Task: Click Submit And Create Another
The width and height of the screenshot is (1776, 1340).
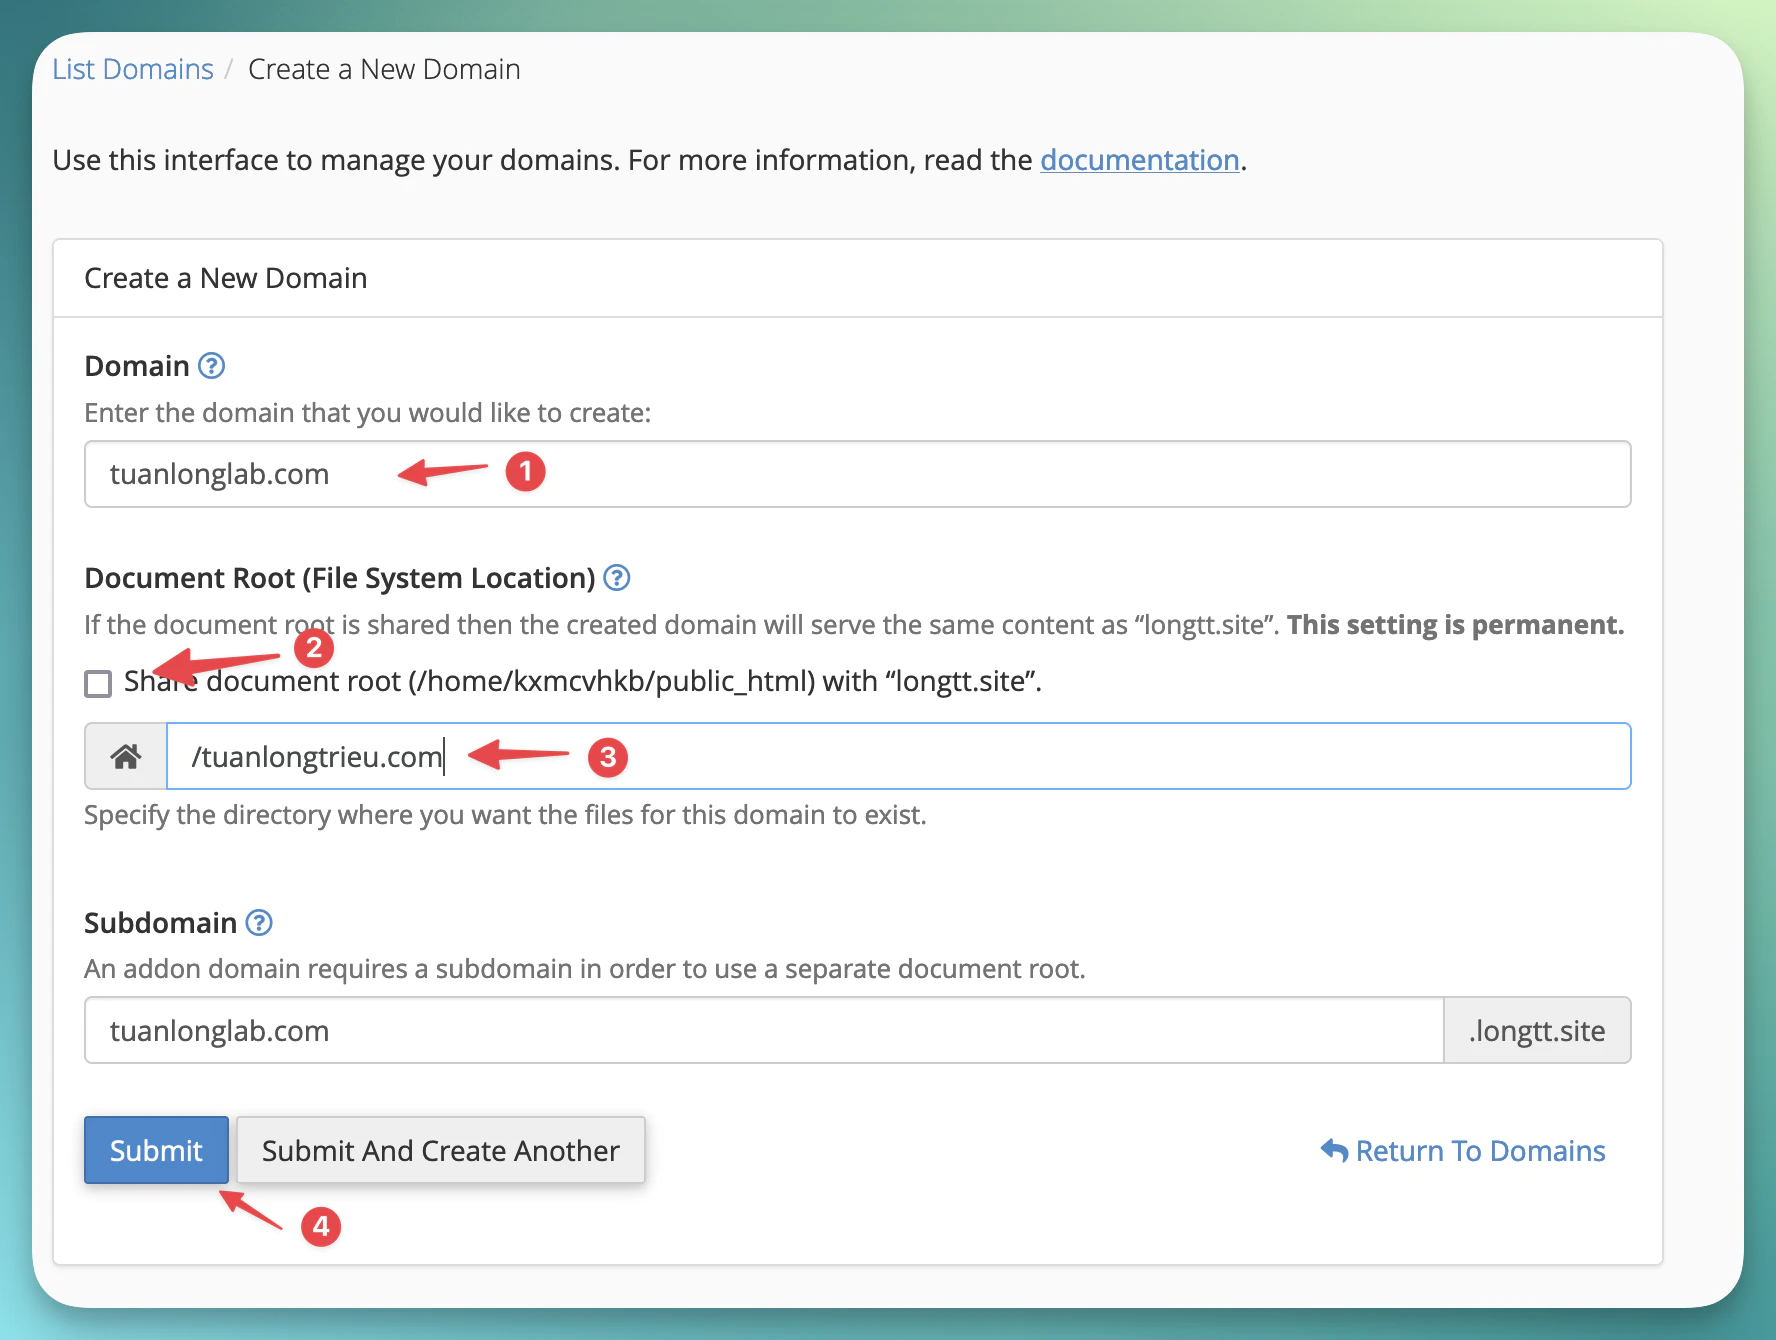Action: tap(440, 1151)
